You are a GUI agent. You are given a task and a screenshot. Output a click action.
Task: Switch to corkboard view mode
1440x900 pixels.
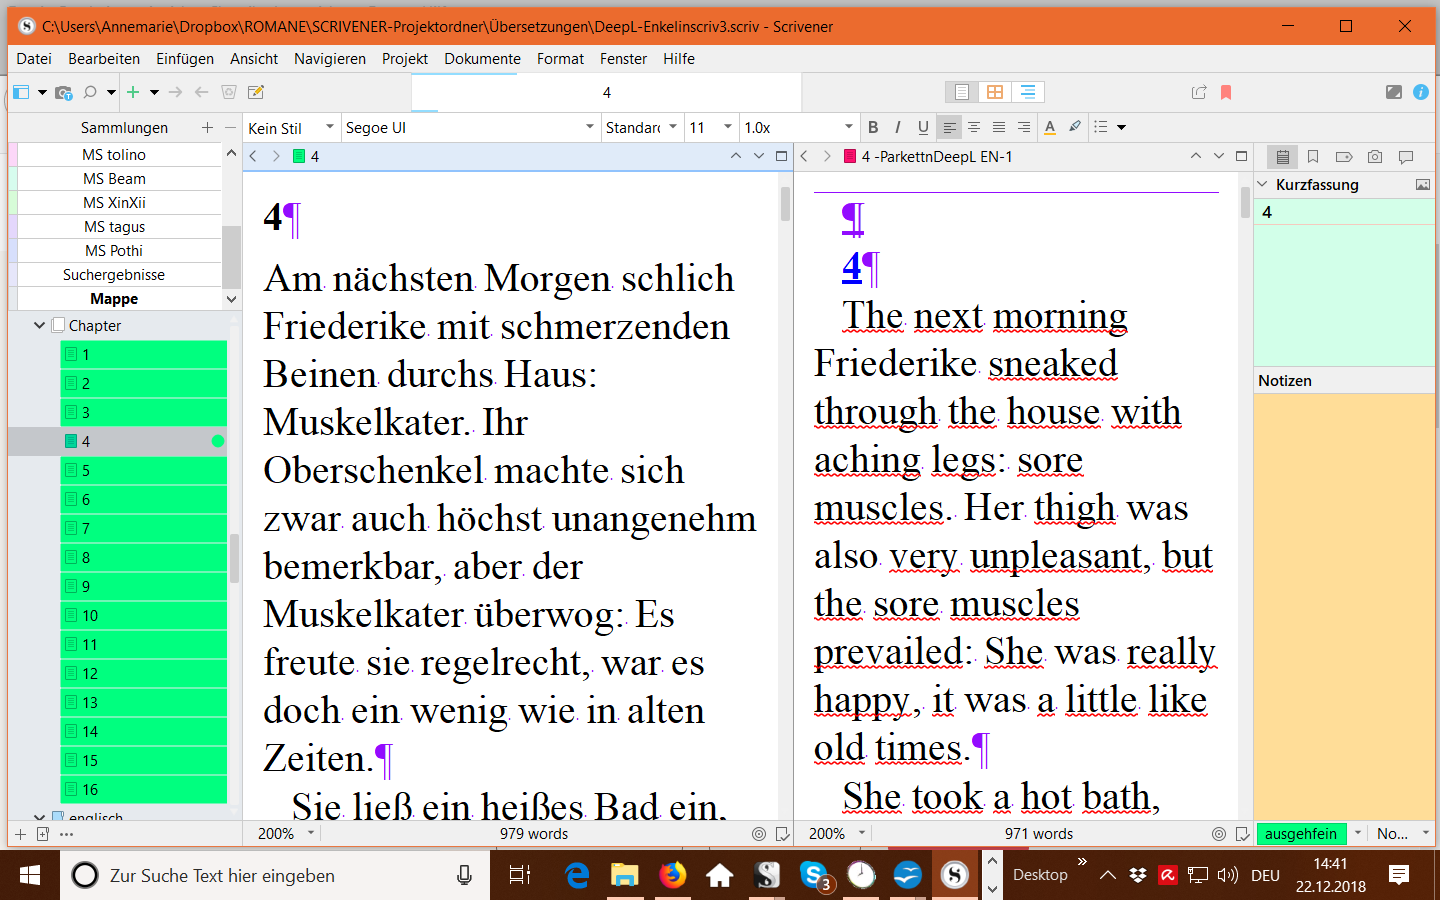coord(994,92)
